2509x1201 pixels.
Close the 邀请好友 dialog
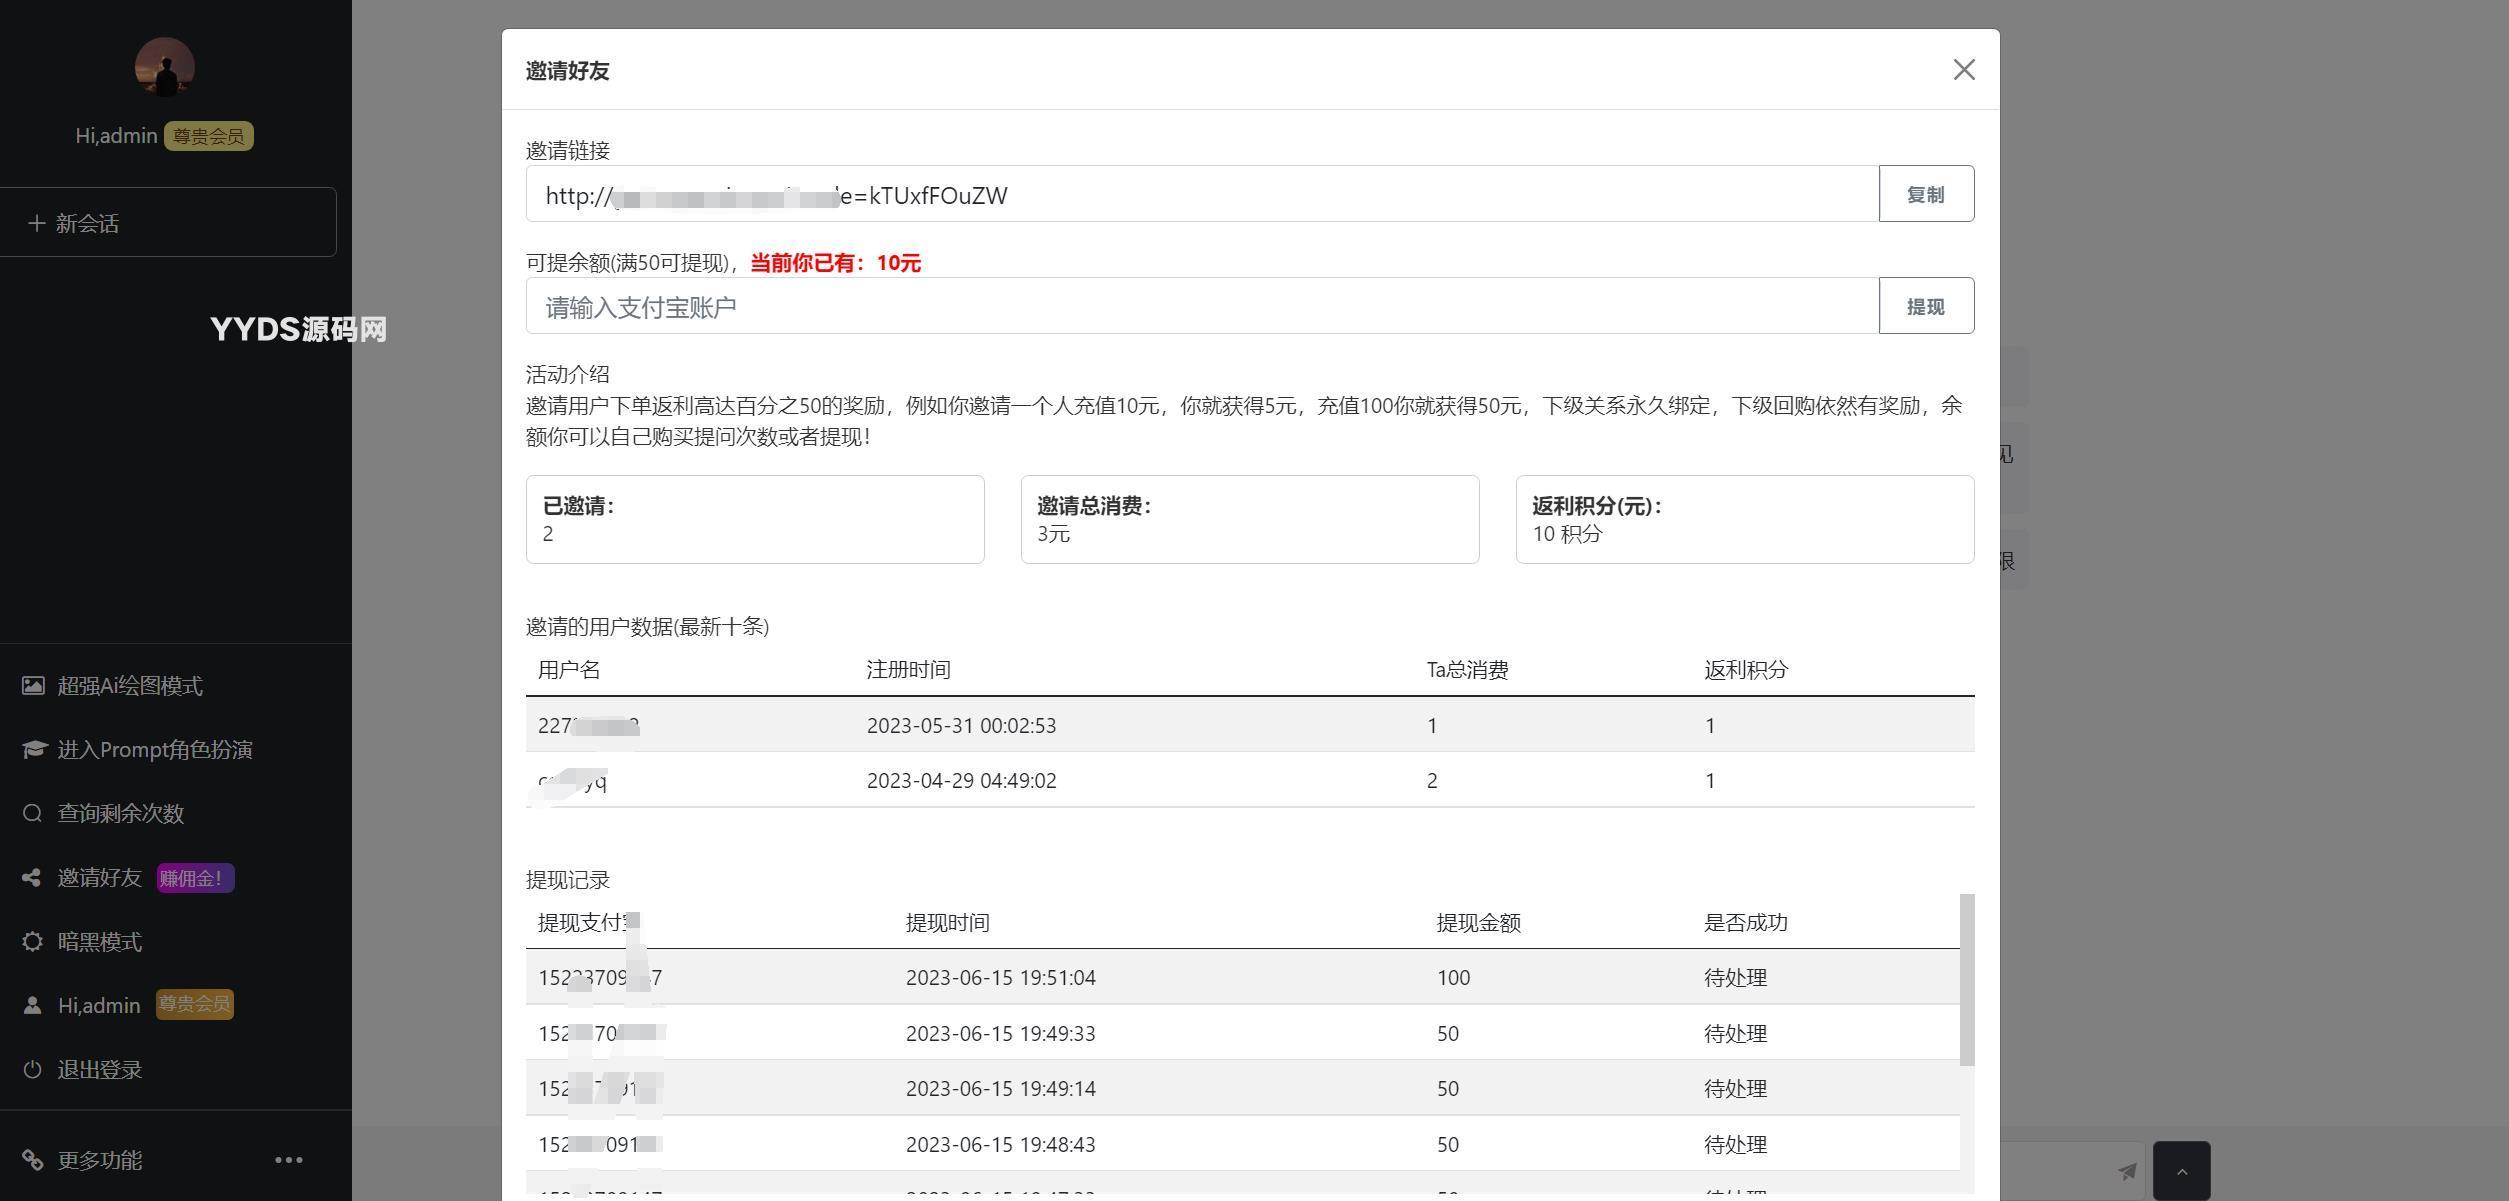point(1963,70)
